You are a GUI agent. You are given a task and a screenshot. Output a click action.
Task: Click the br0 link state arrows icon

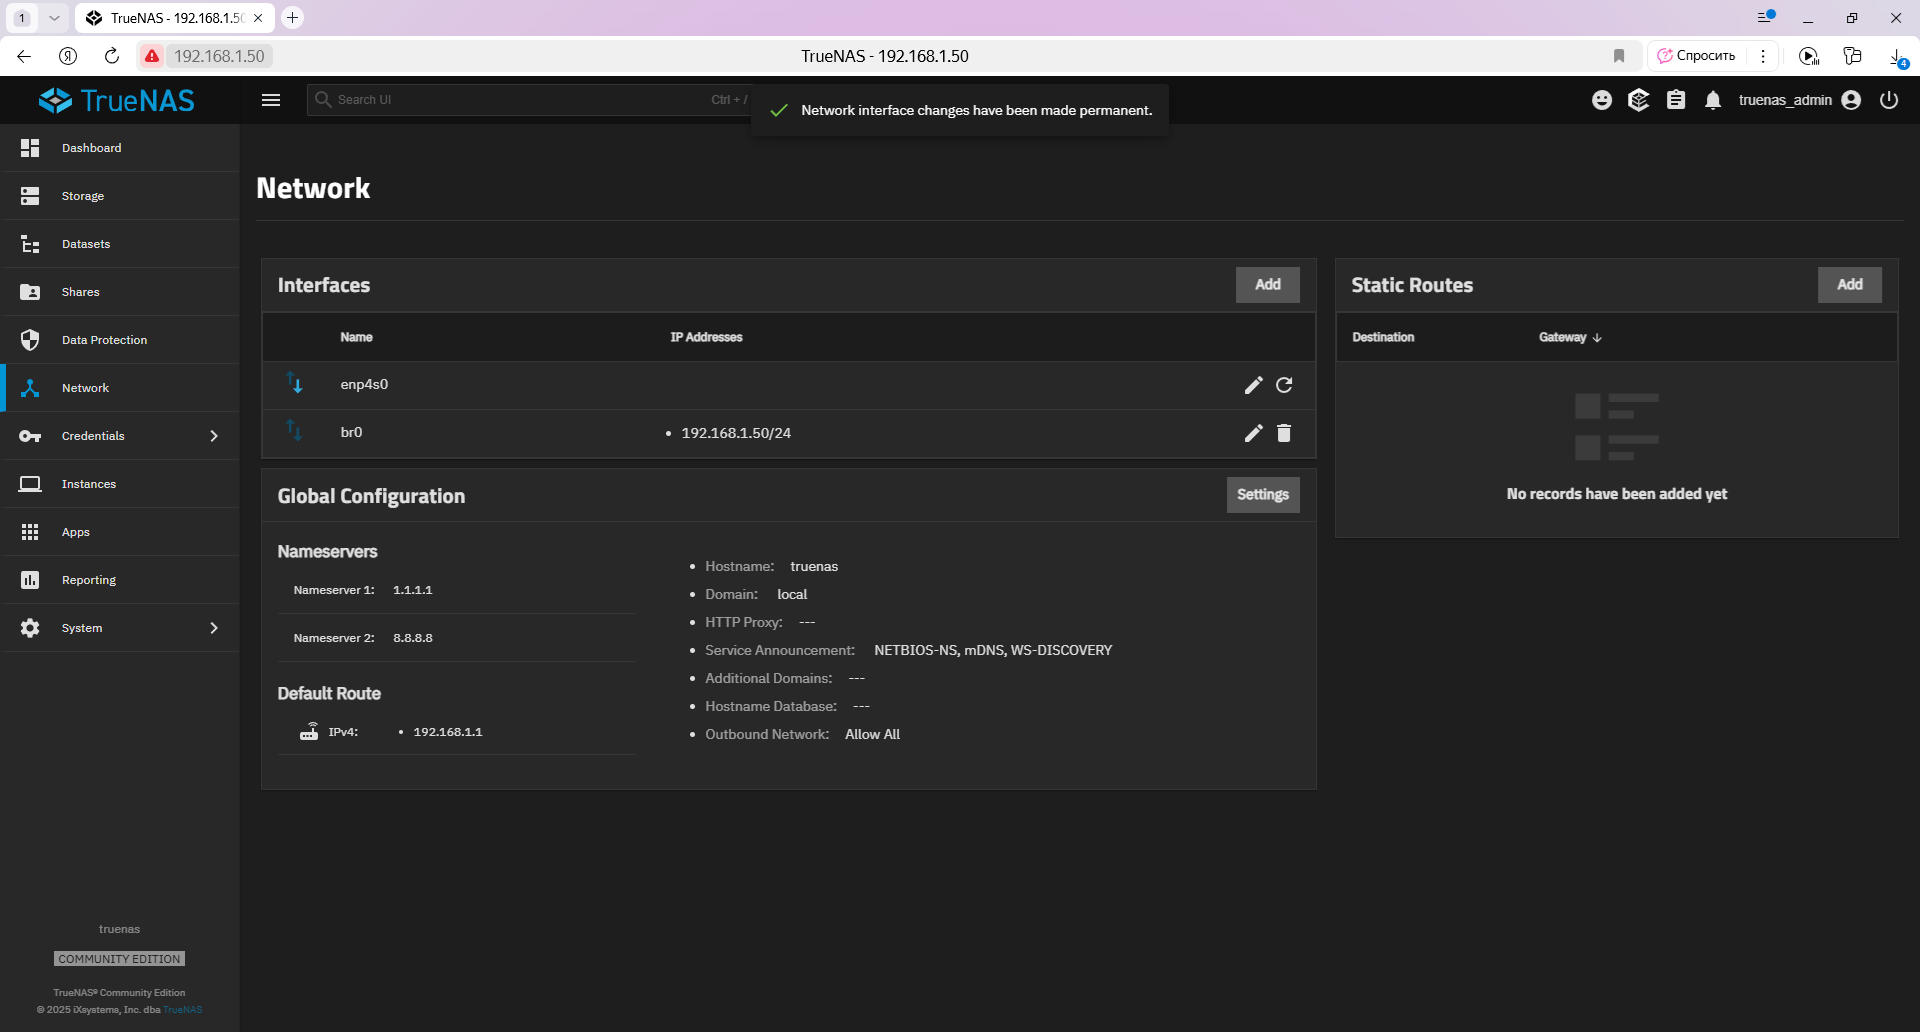295,430
